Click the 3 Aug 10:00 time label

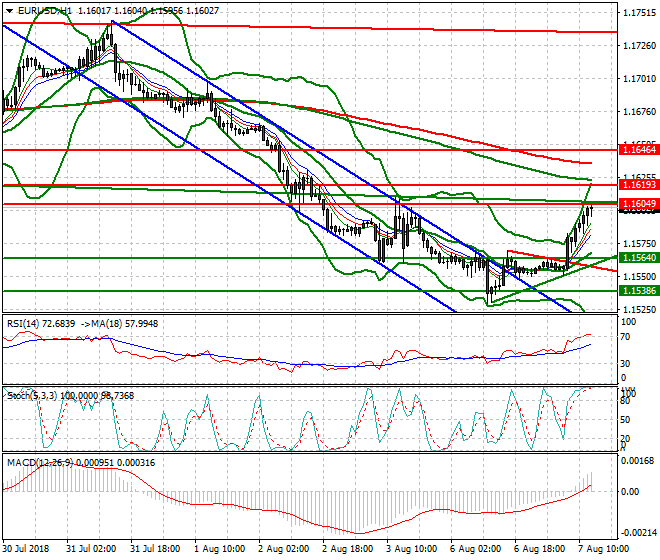(x=411, y=549)
